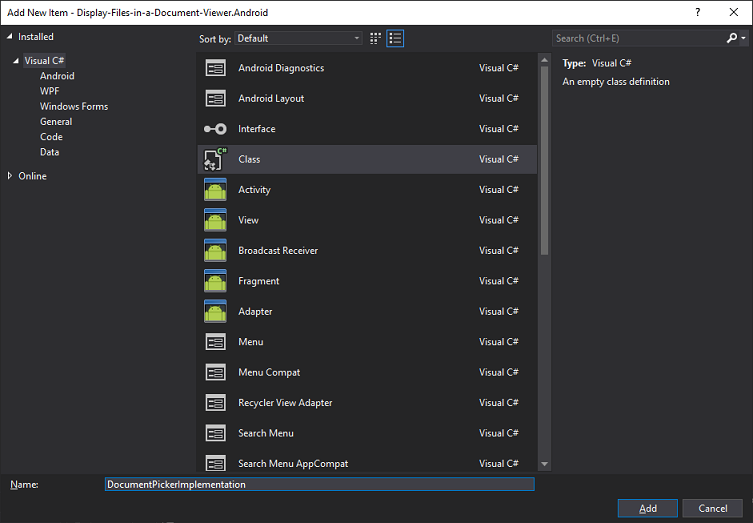Select the Broadcast Receiver item text
Screen dimensions: 753x523
pyautogui.click(x=278, y=251)
